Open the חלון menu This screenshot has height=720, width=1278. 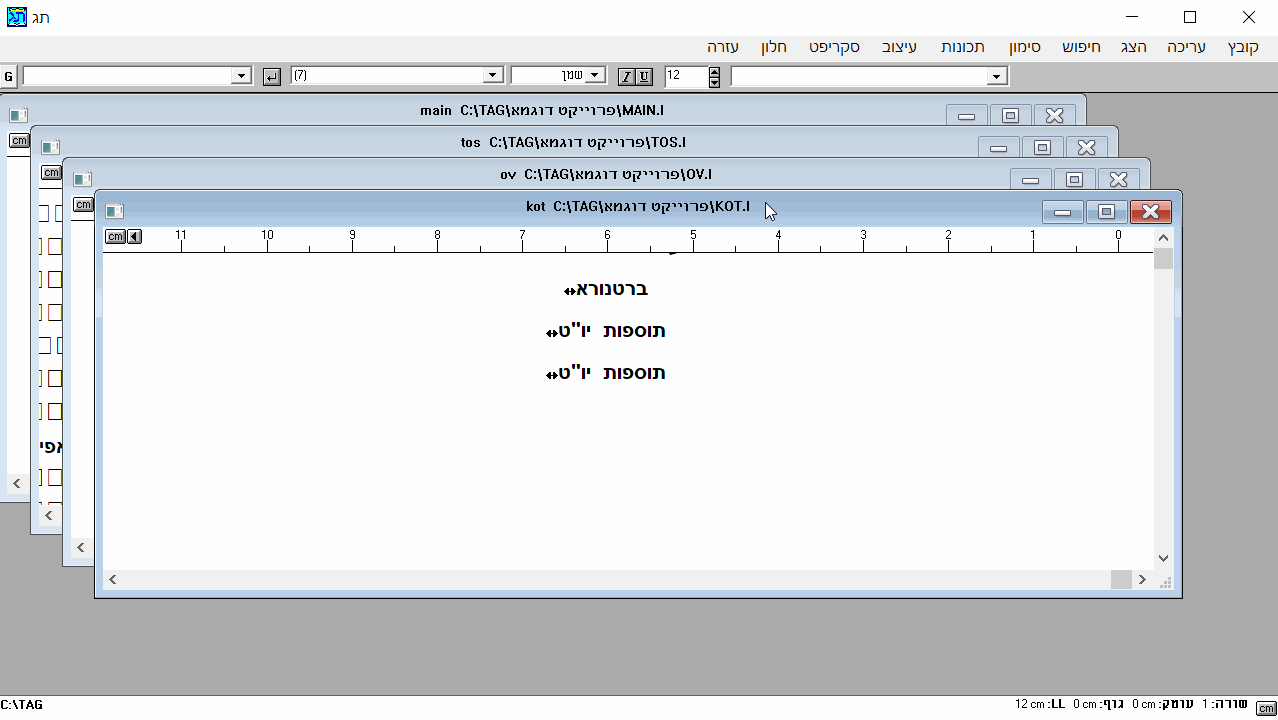point(774,47)
